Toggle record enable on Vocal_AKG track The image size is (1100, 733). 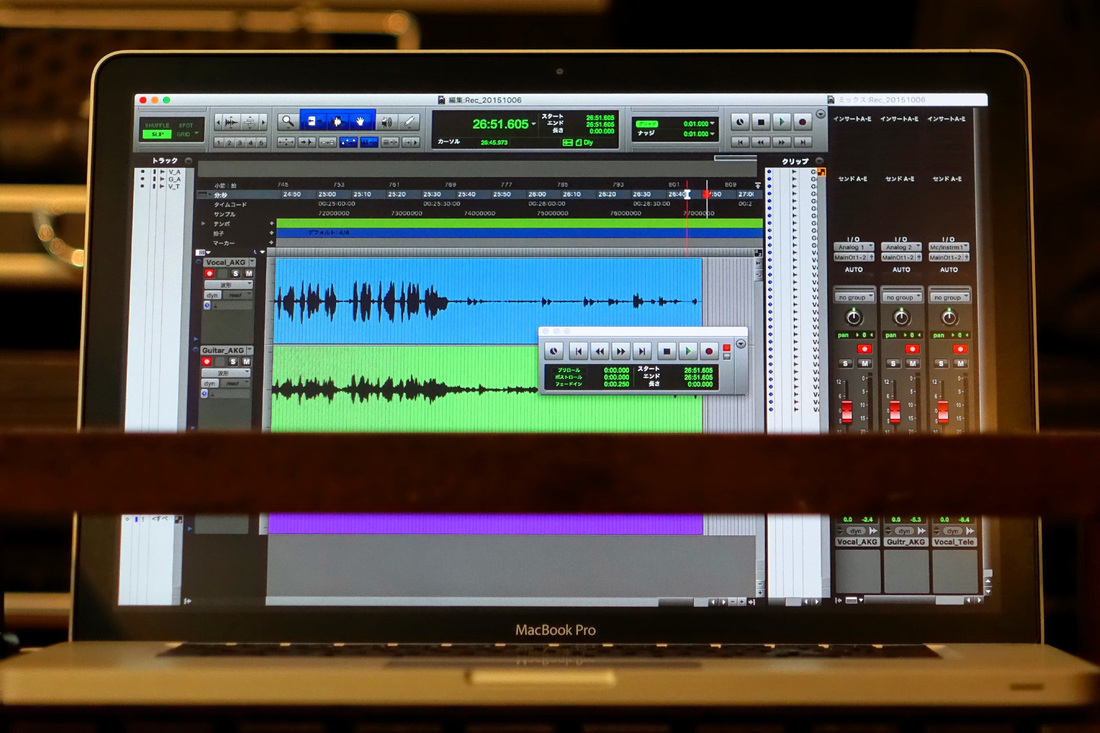(209, 274)
